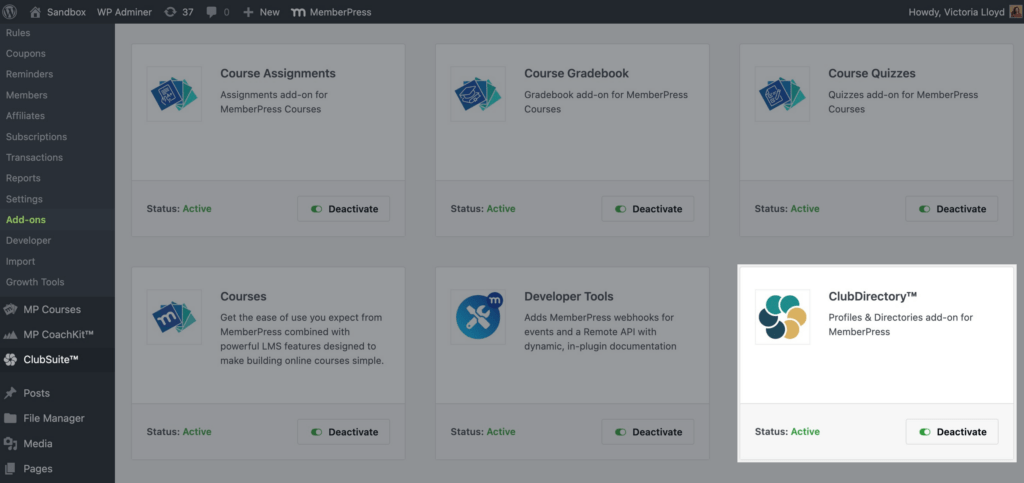The height and width of the screenshot is (483, 1024).
Task: Click the Course Gradebook add-on icon
Action: point(478,94)
